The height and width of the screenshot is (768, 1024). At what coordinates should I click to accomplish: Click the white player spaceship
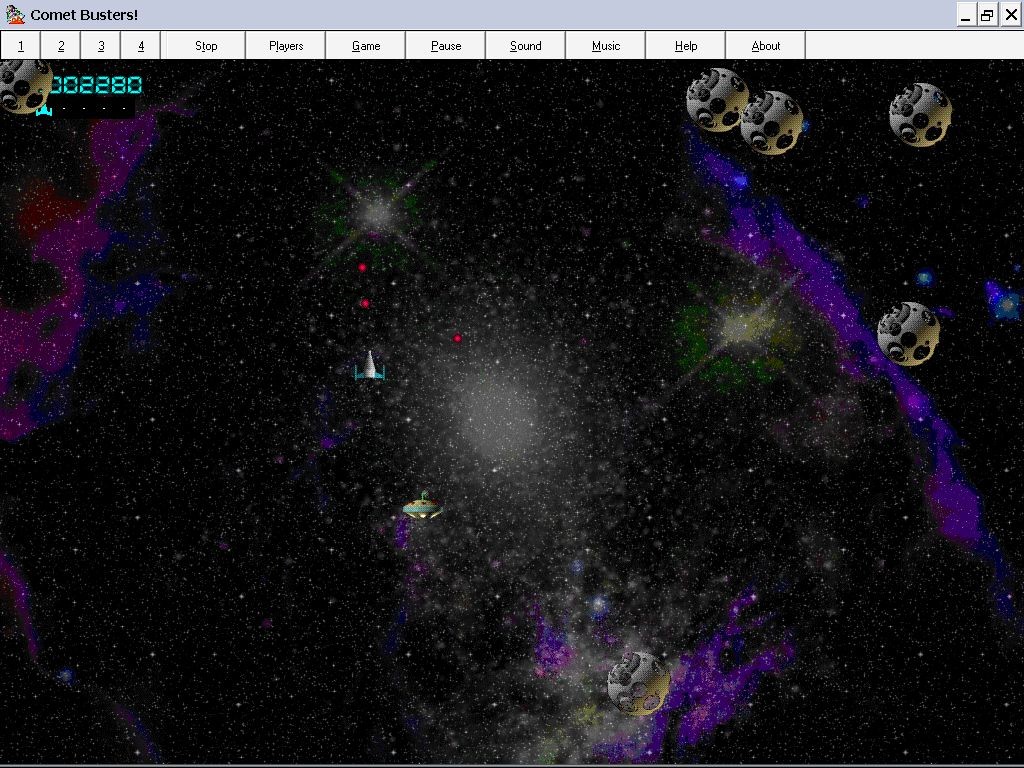pyautogui.click(x=370, y=366)
